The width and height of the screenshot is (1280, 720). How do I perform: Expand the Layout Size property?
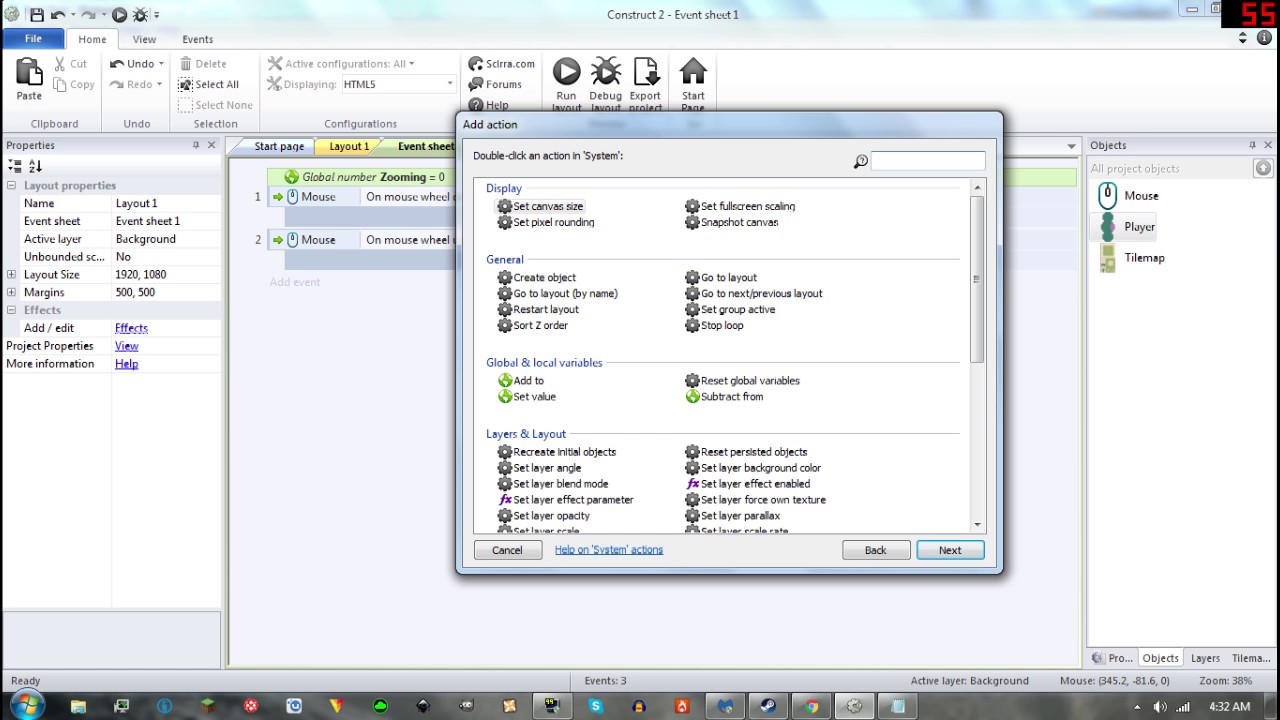click(x=11, y=275)
